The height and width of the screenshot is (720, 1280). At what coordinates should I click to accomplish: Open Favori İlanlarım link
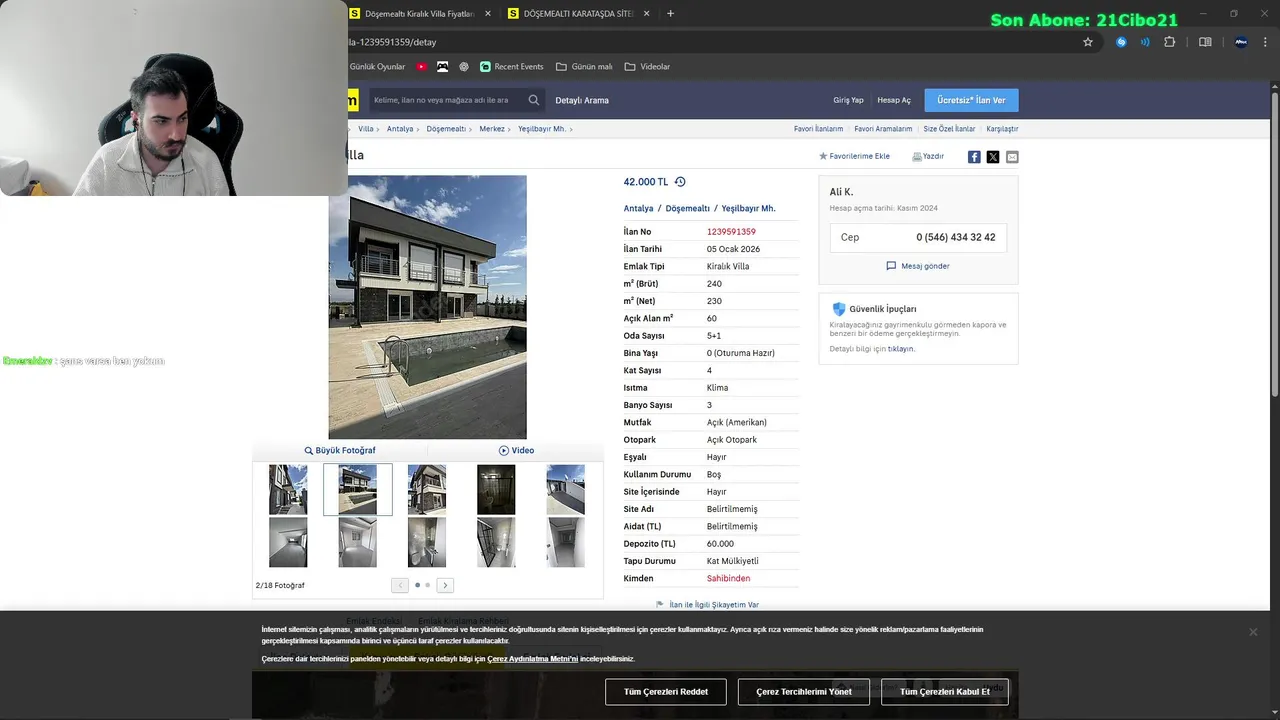click(x=818, y=129)
